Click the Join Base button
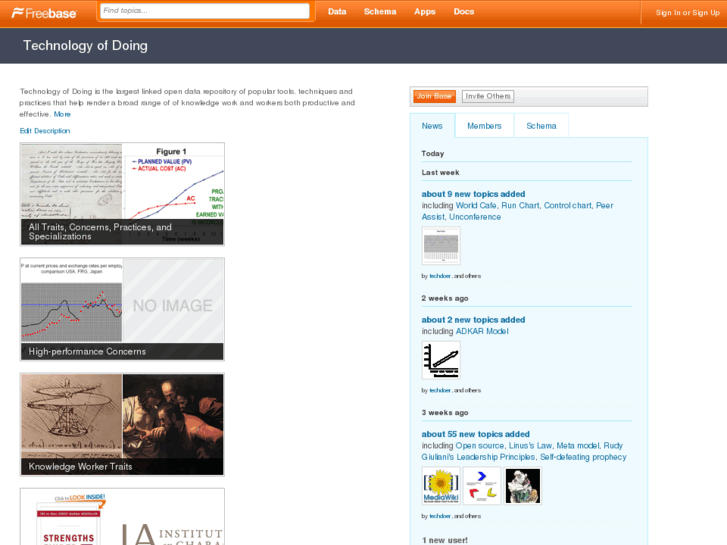This screenshot has height=545, width=727. click(x=434, y=96)
